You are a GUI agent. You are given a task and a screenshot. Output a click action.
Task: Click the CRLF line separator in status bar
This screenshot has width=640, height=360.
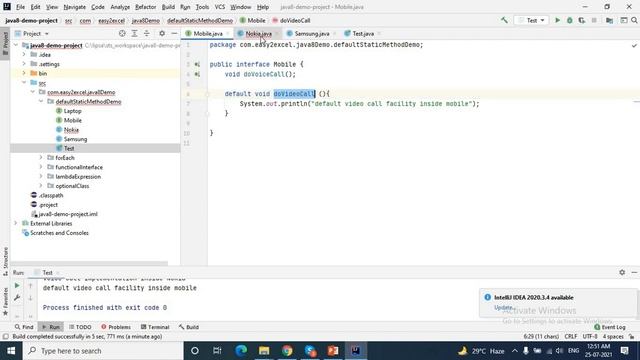(571, 336)
